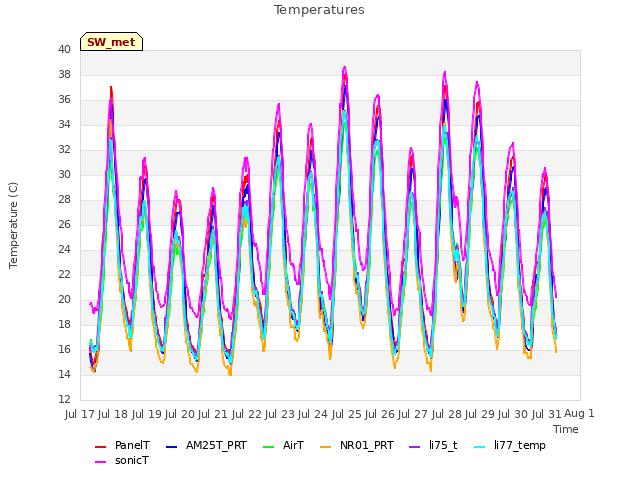Click the Jul 30 x-axis tick label
Viewport: 640px width, 480px height.
tap(513, 414)
